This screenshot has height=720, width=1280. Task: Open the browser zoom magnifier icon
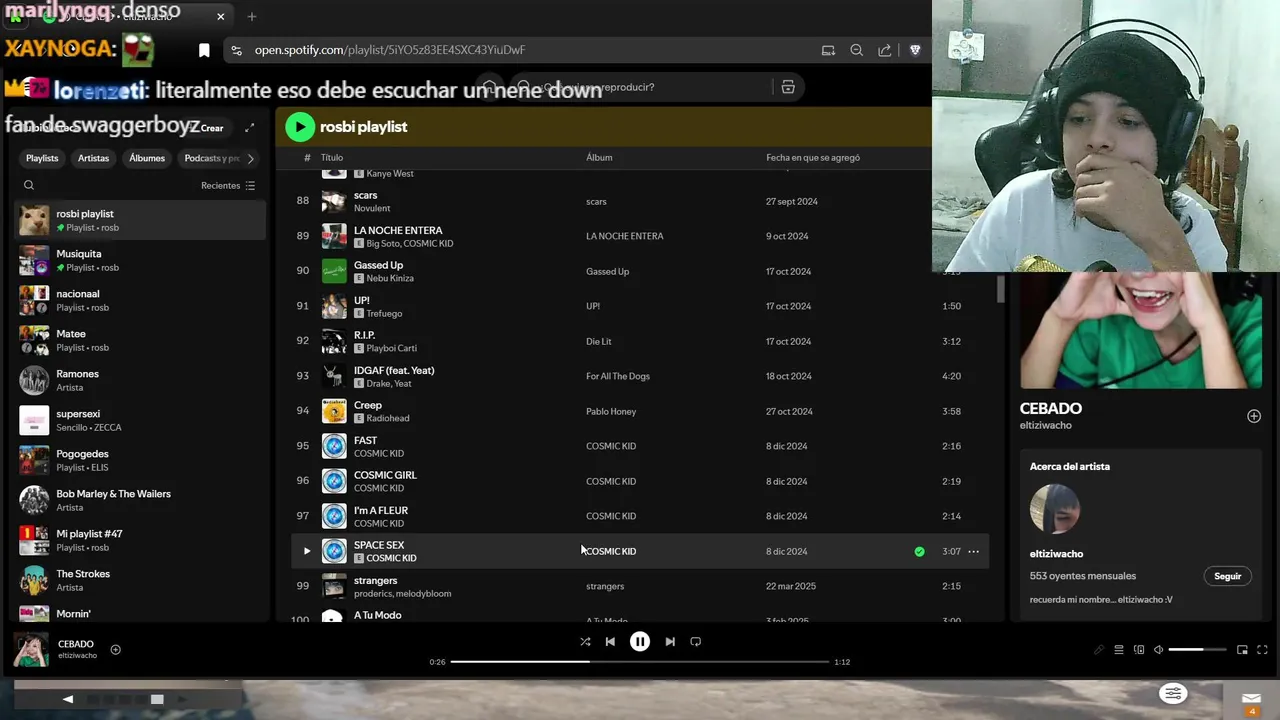pos(857,50)
